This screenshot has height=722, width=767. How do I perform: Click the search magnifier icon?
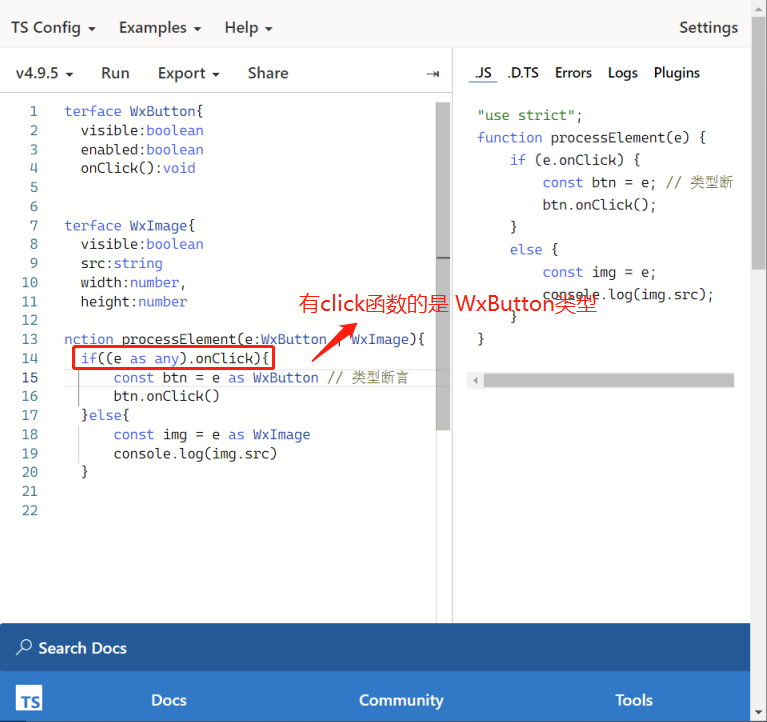23,647
